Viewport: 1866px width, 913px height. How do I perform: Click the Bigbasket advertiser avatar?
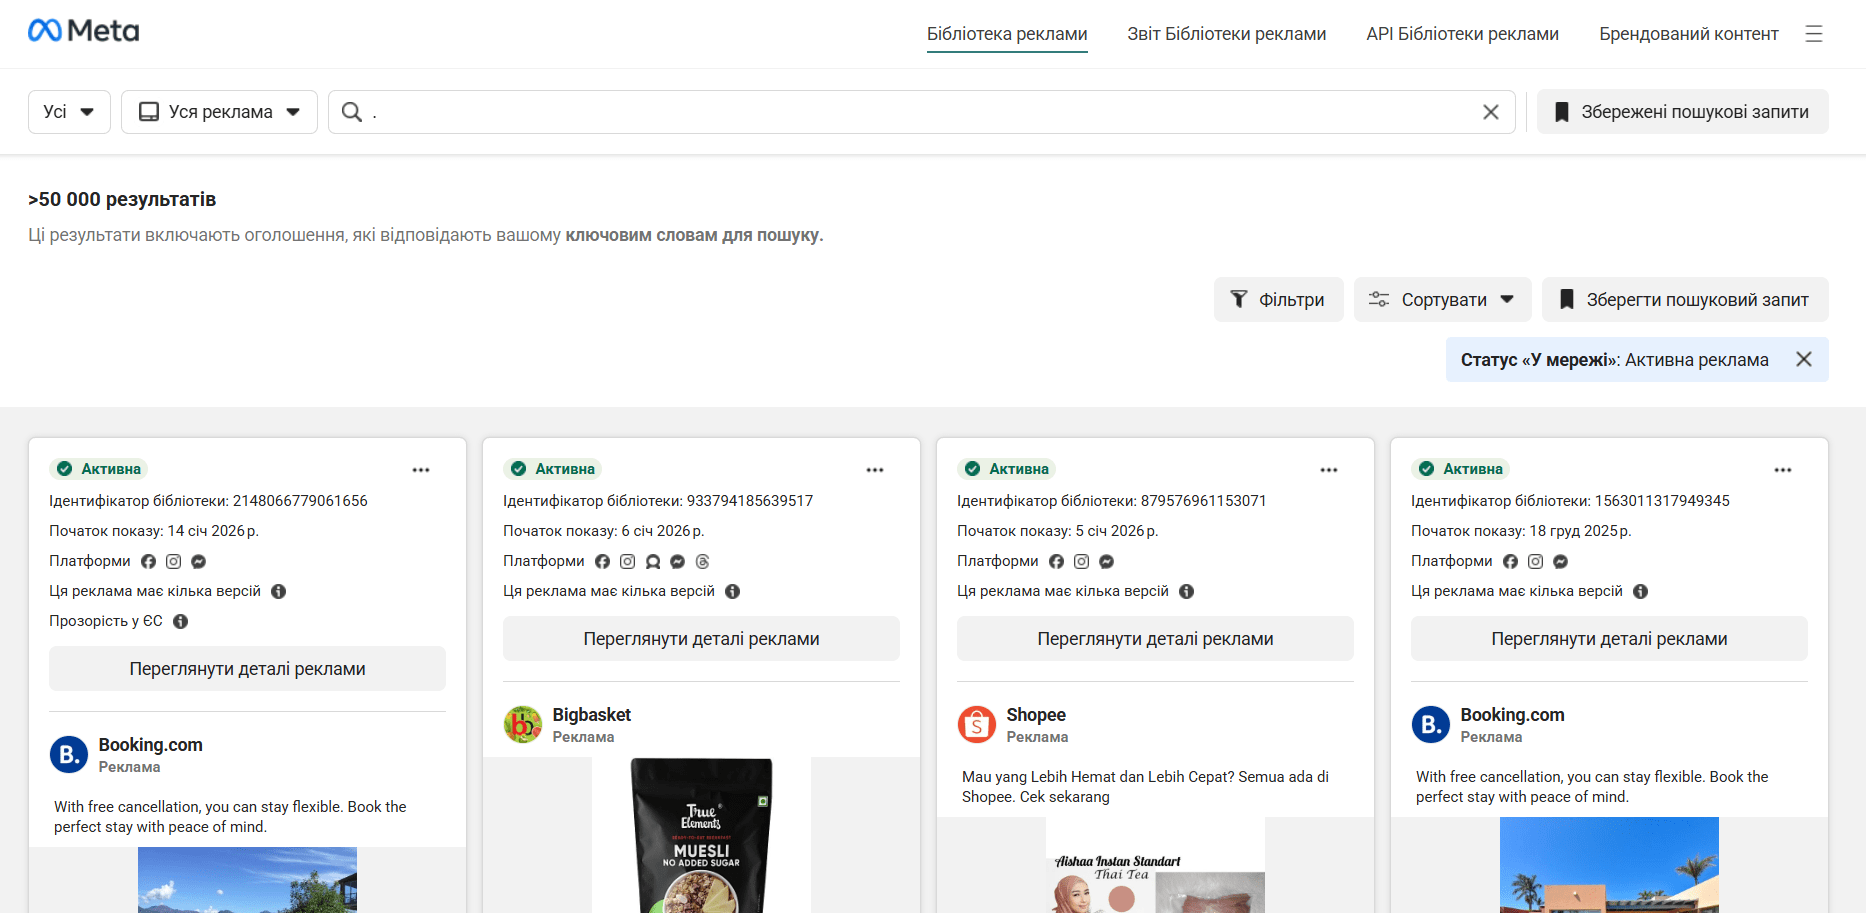(523, 725)
